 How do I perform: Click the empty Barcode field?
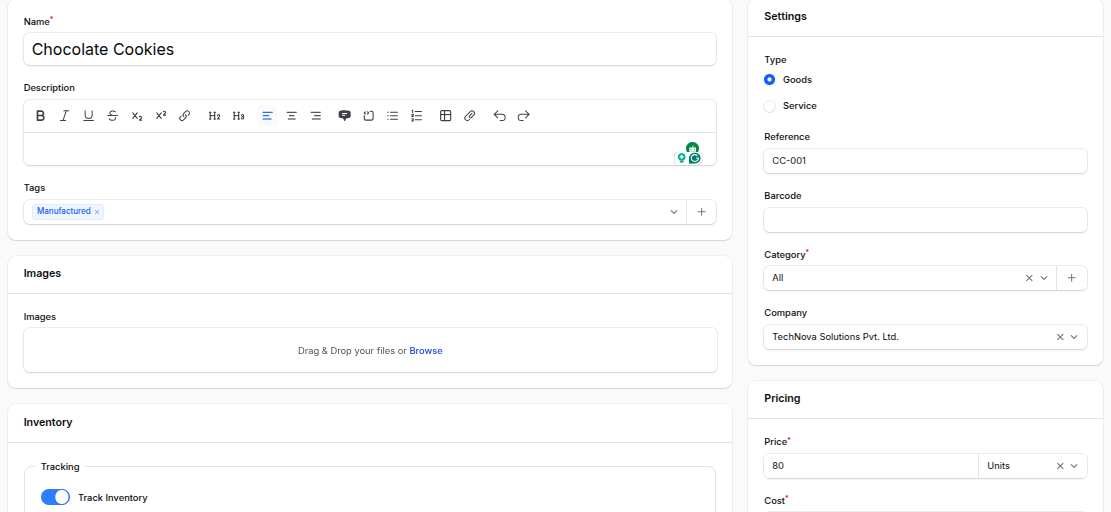(925, 220)
